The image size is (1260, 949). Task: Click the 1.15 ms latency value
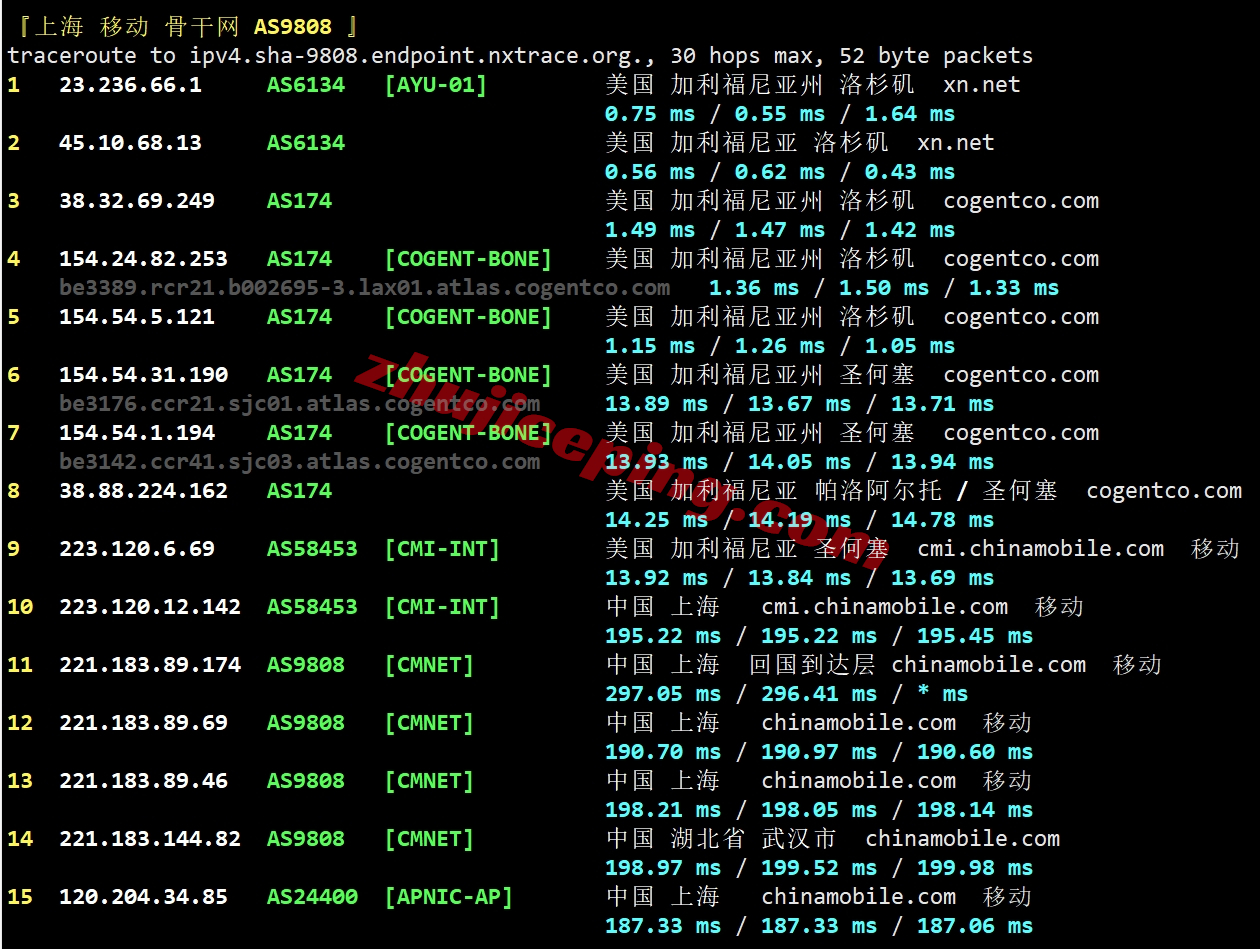pos(650,346)
